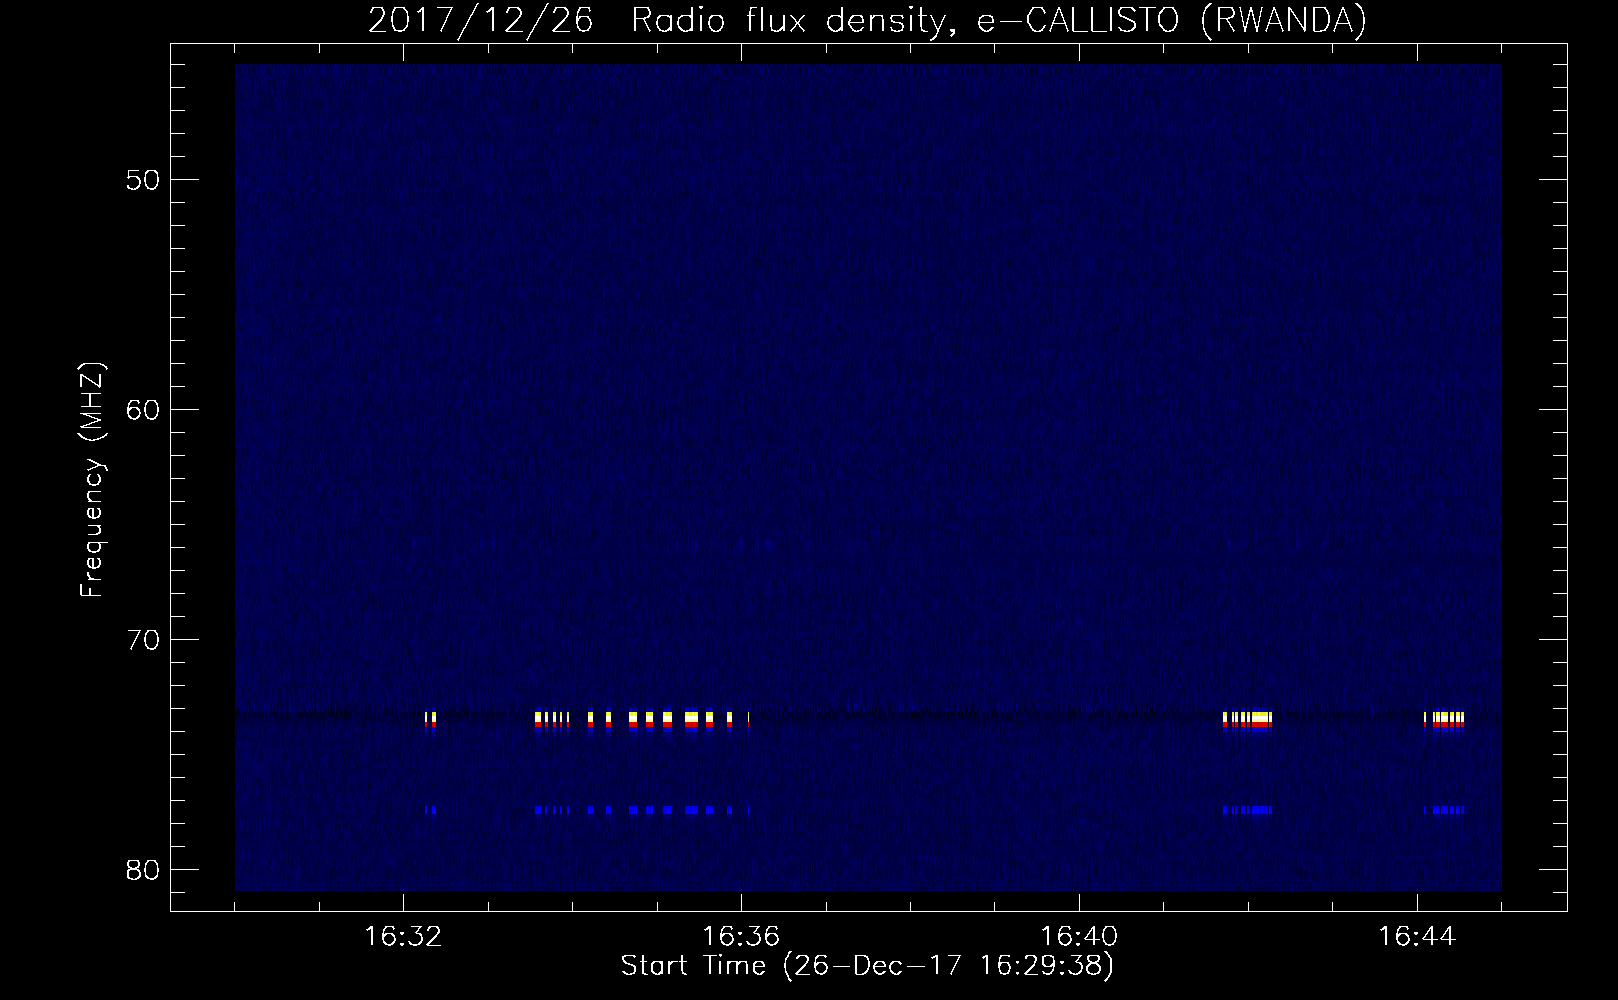
Task: Click the bright burst near 16:42 at 73 MHz
Action: tap(1248, 721)
